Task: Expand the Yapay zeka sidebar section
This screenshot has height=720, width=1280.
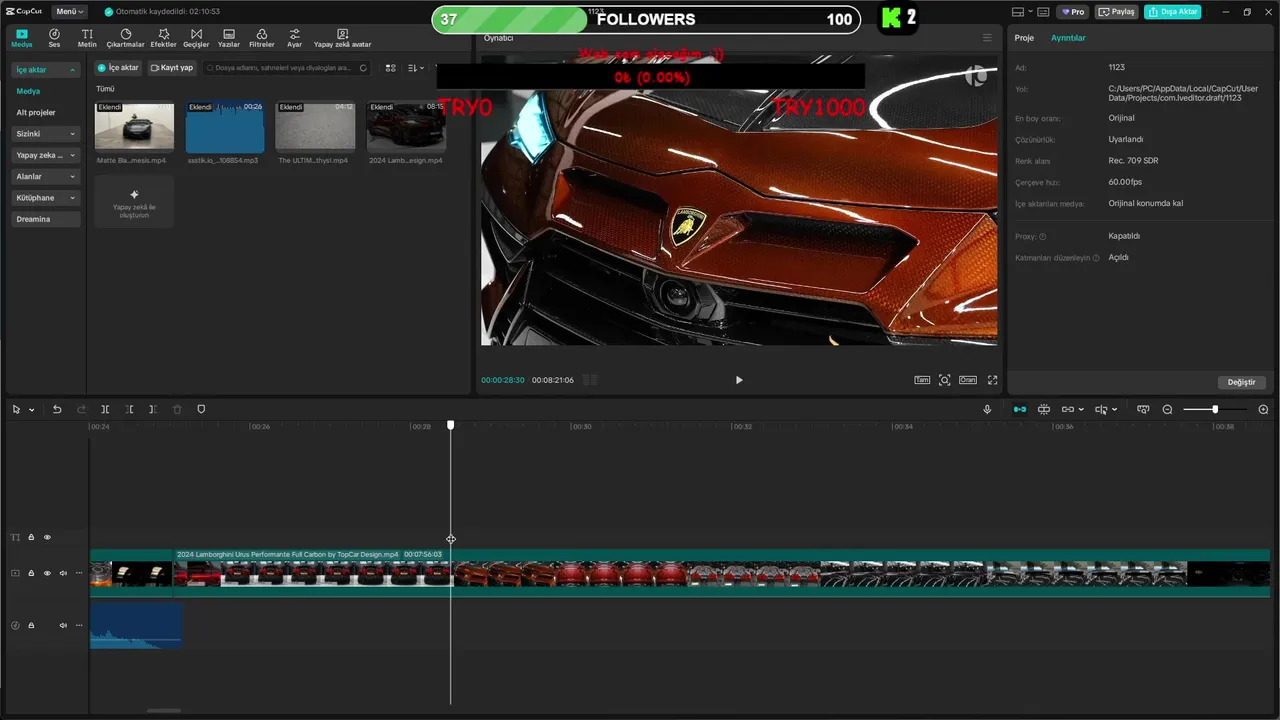Action: [x=45, y=155]
